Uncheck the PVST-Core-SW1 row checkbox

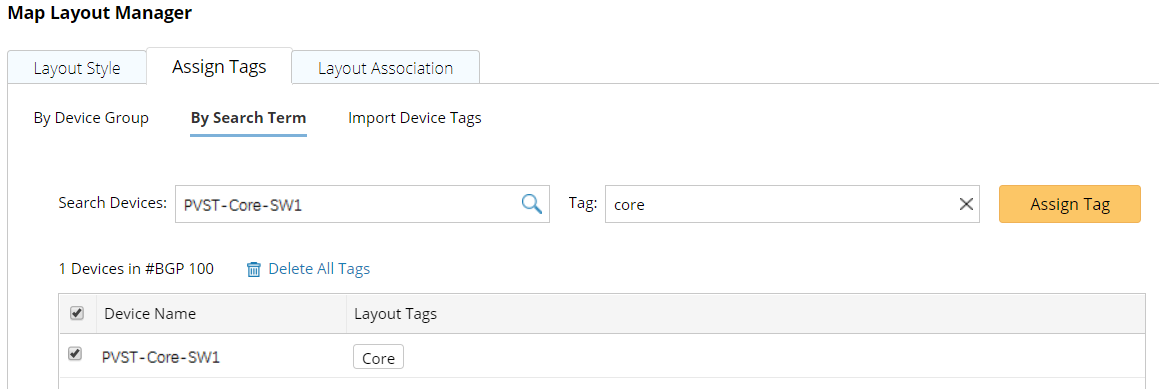(x=75, y=354)
